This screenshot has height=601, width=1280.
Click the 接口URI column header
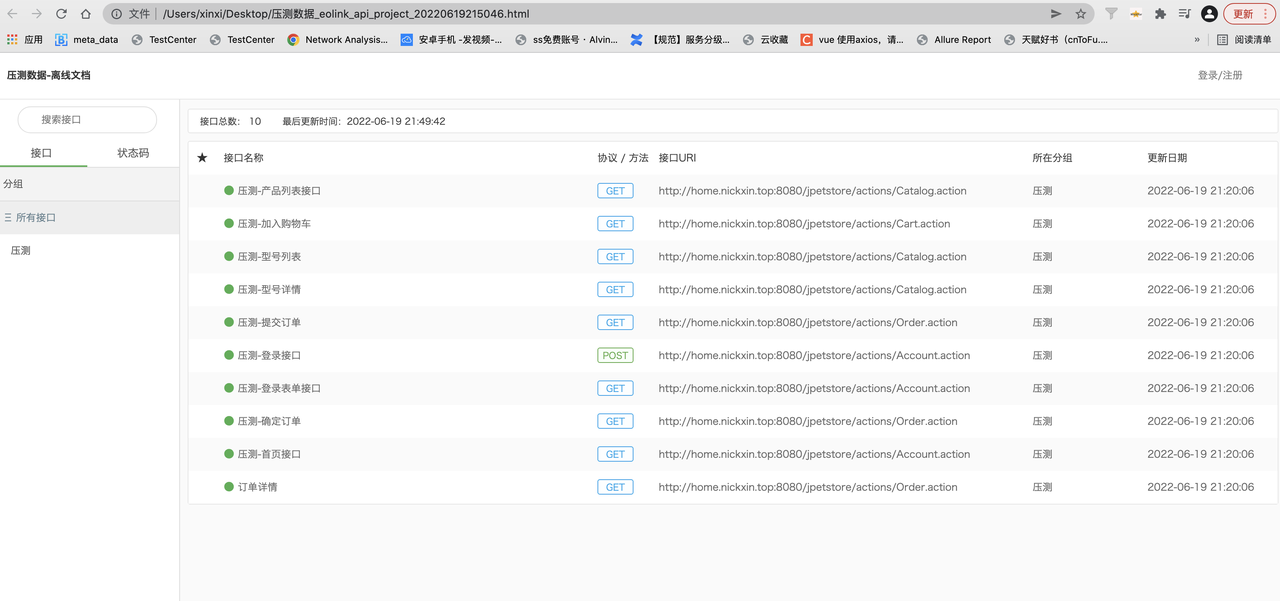coord(677,158)
